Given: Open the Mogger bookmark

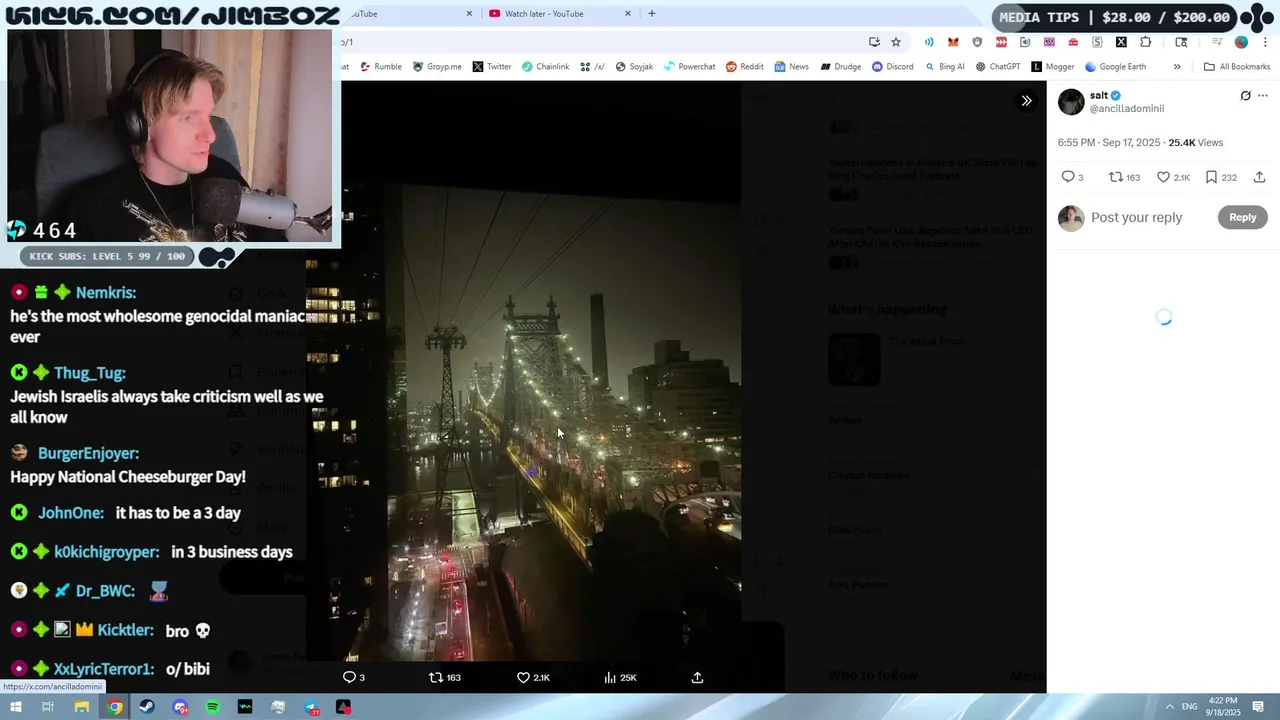Looking at the screenshot, I should coord(1053,67).
